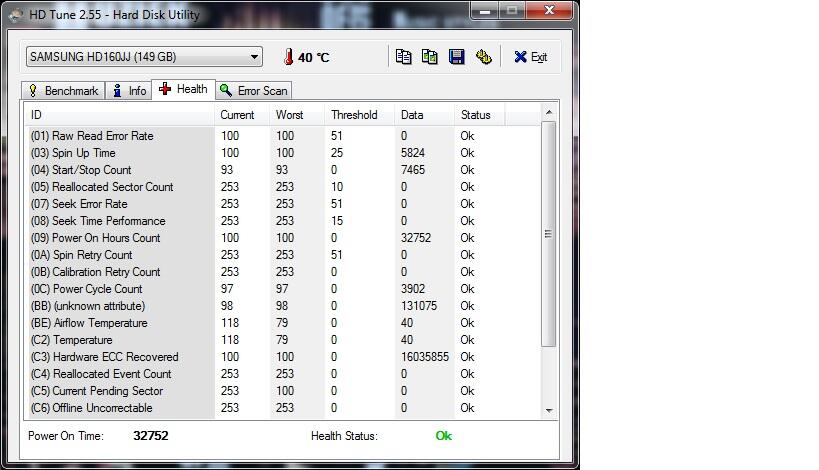Select the Airflow Temperature row
This screenshot has width=819, height=470.
click(282, 323)
